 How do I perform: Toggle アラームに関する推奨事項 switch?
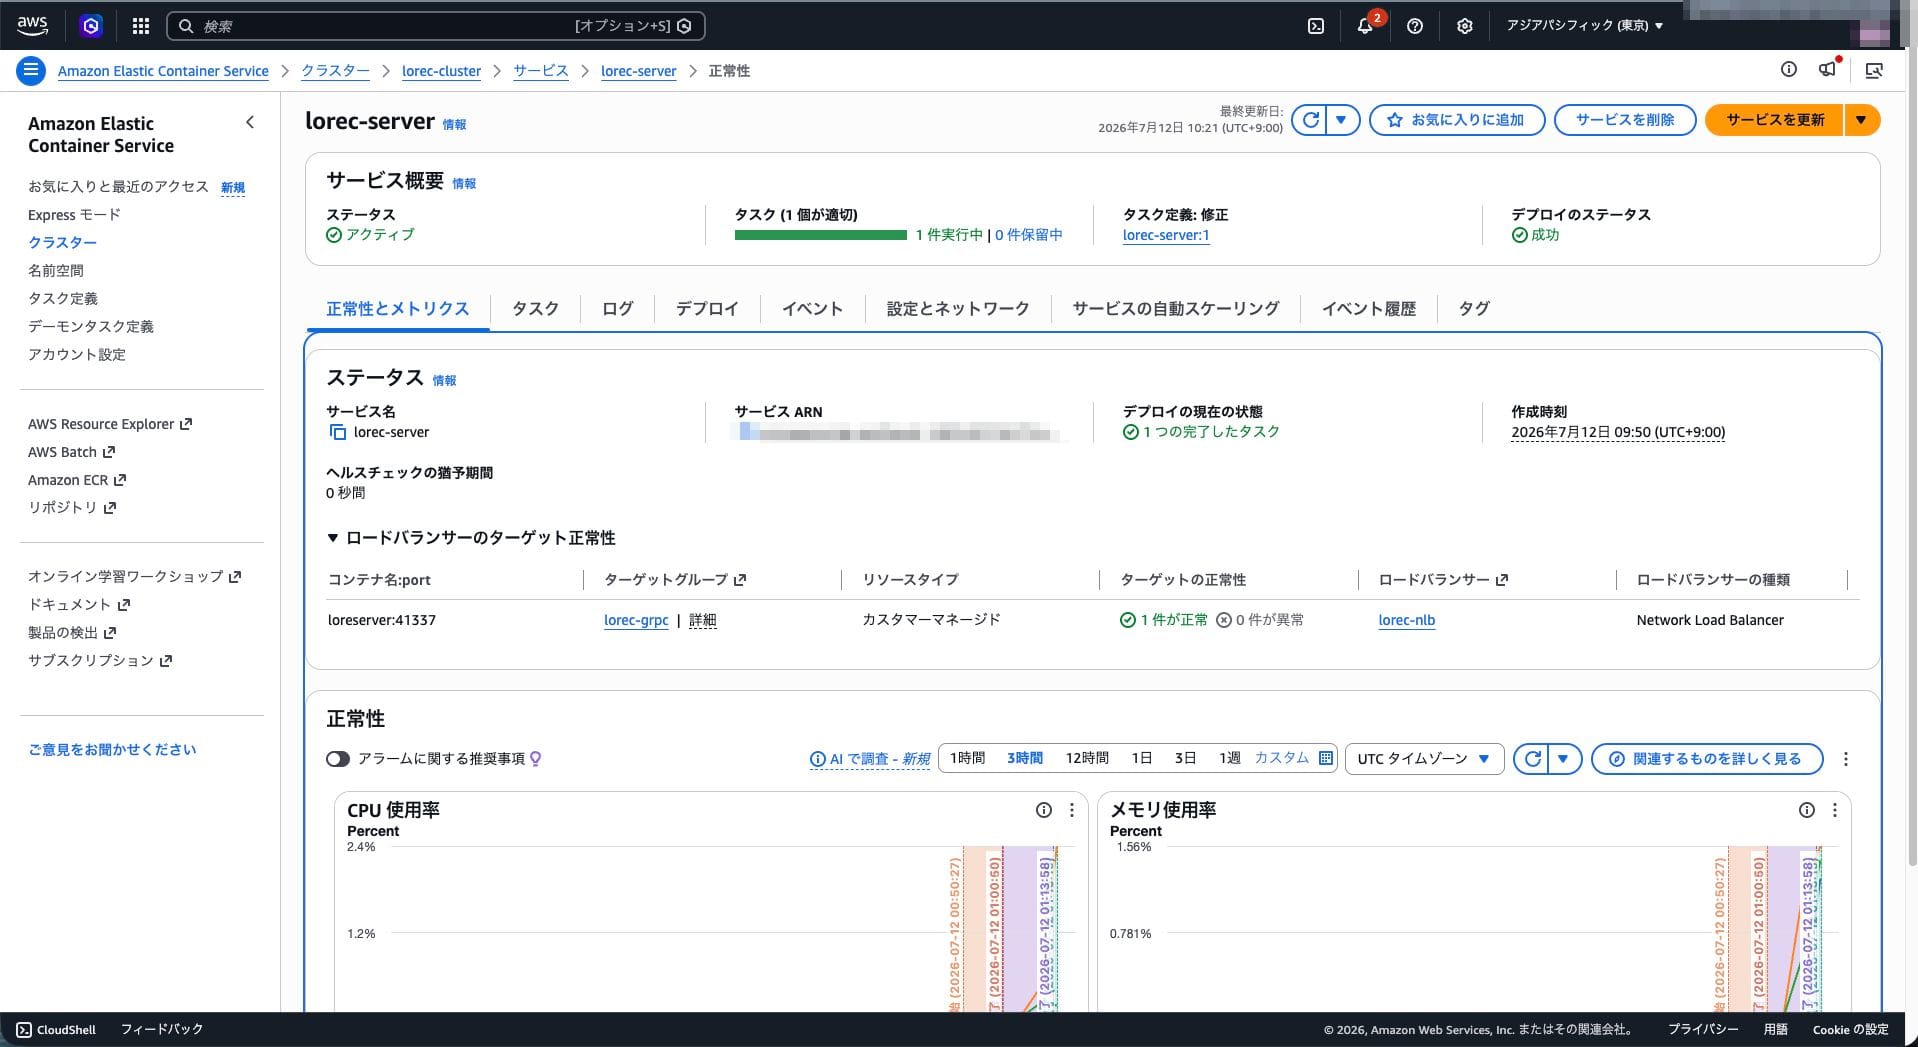click(x=338, y=759)
